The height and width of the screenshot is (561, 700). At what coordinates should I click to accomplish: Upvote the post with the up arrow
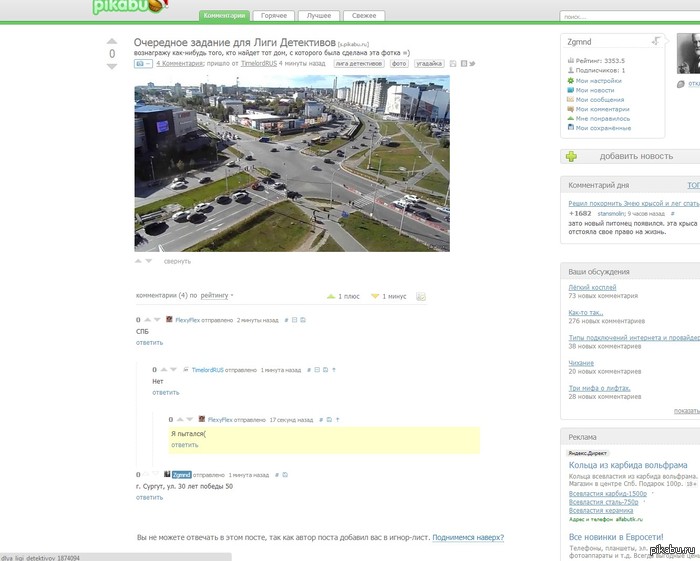[112, 42]
